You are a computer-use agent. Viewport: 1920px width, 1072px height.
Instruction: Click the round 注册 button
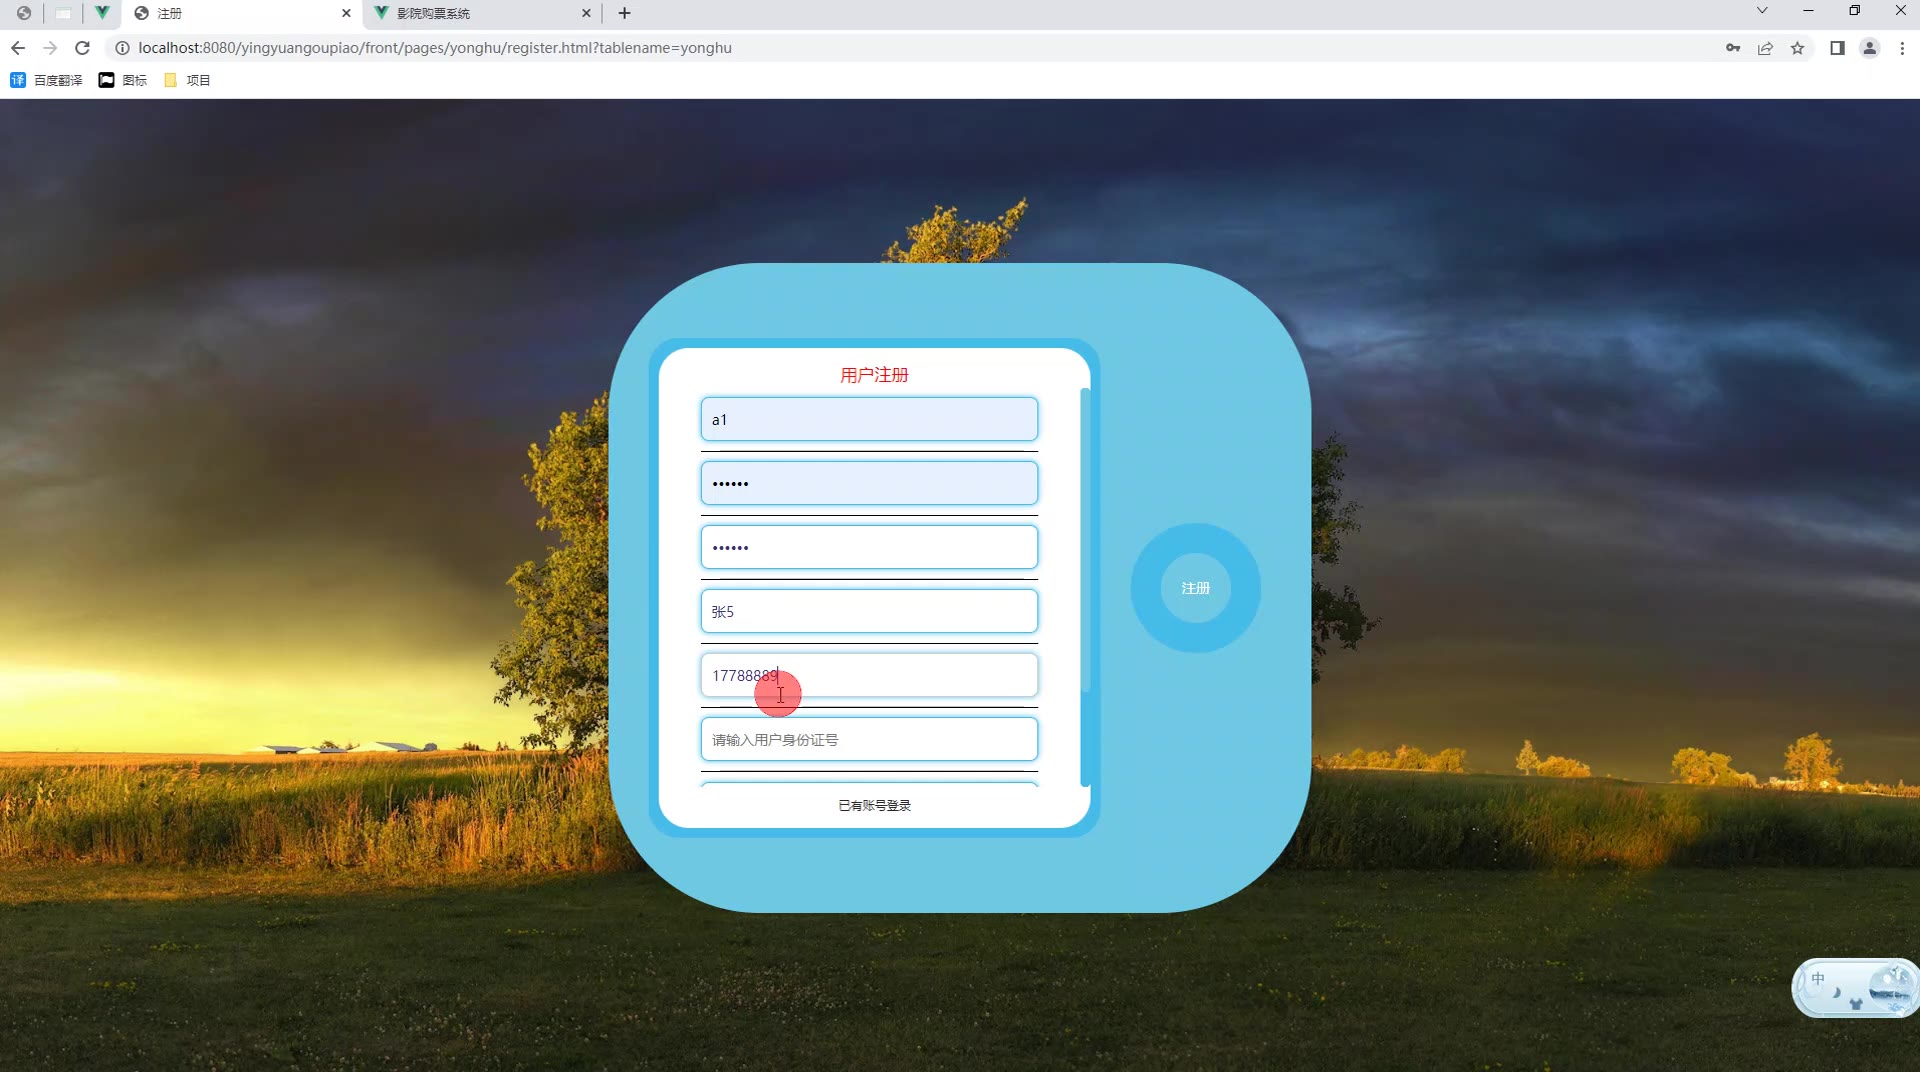[x=1196, y=588]
